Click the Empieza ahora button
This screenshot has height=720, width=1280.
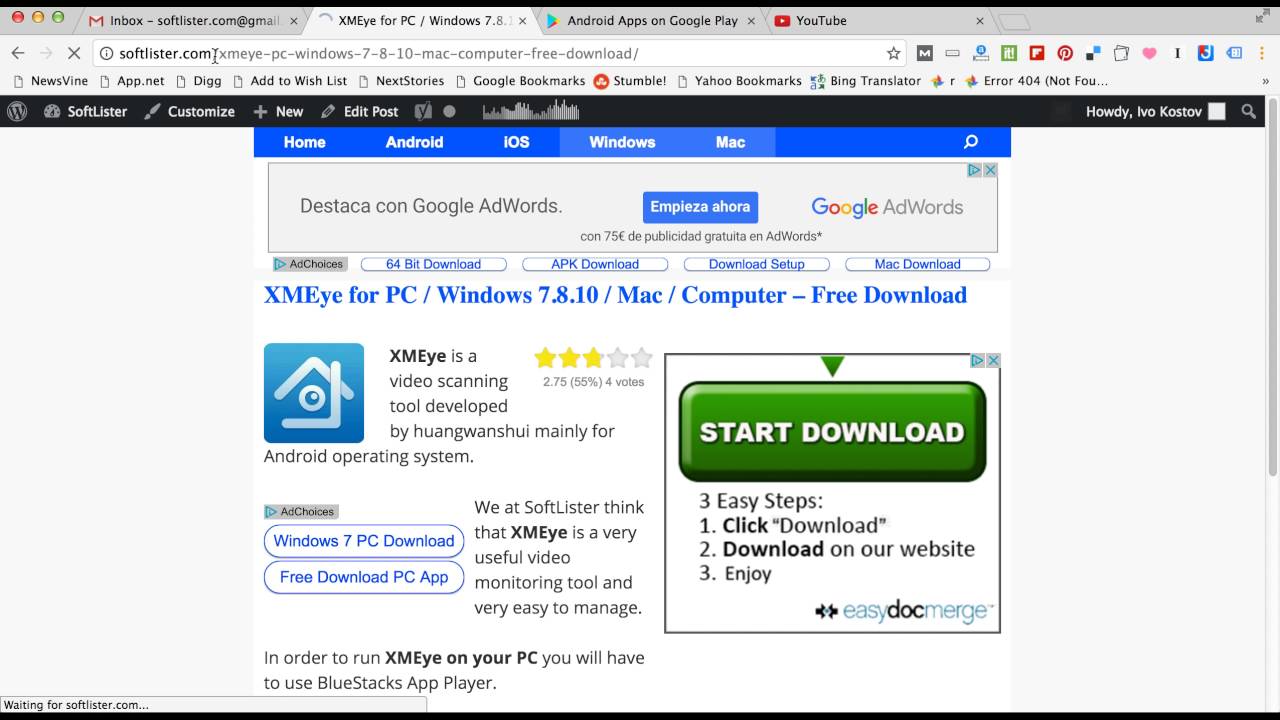click(x=700, y=207)
